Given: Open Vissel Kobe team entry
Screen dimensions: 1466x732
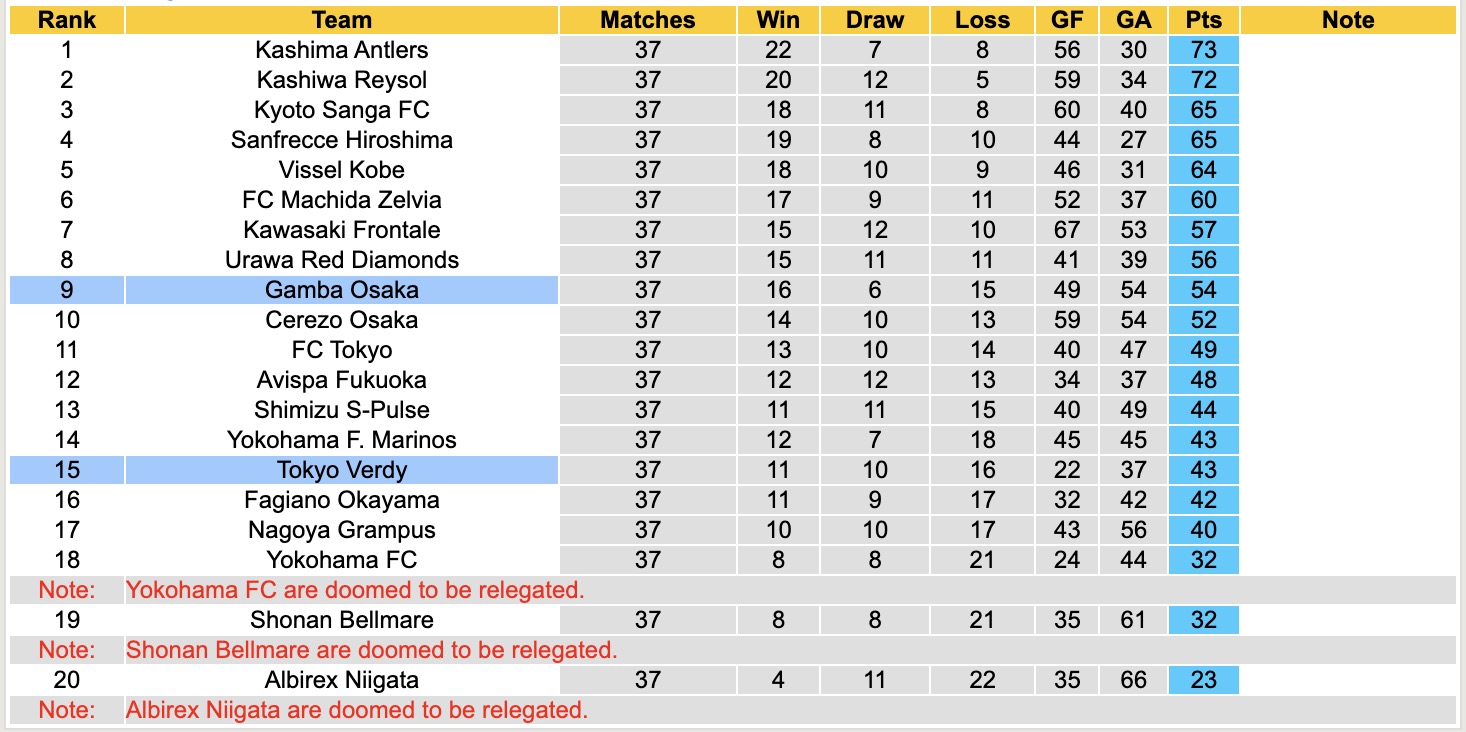Looking at the screenshot, I should [x=341, y=170].
